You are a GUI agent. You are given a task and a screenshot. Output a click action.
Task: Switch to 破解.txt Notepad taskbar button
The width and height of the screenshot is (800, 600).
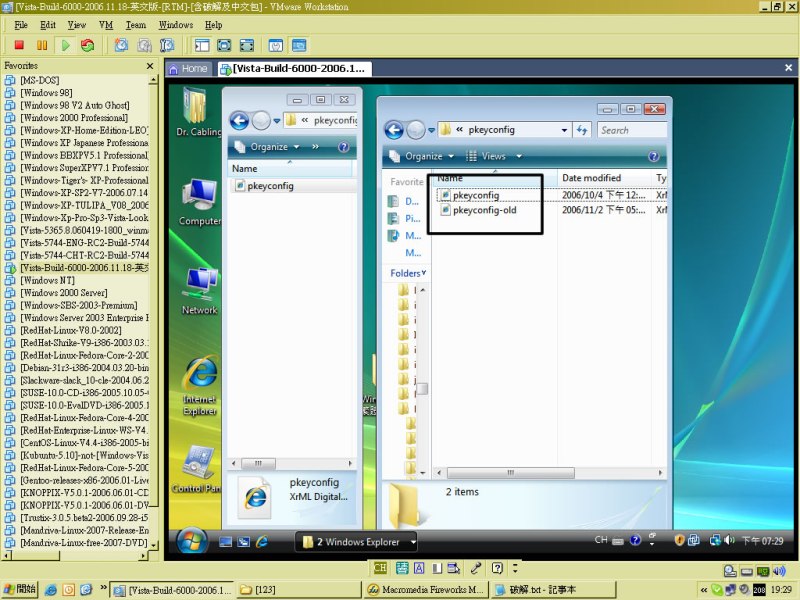point(553,590)
